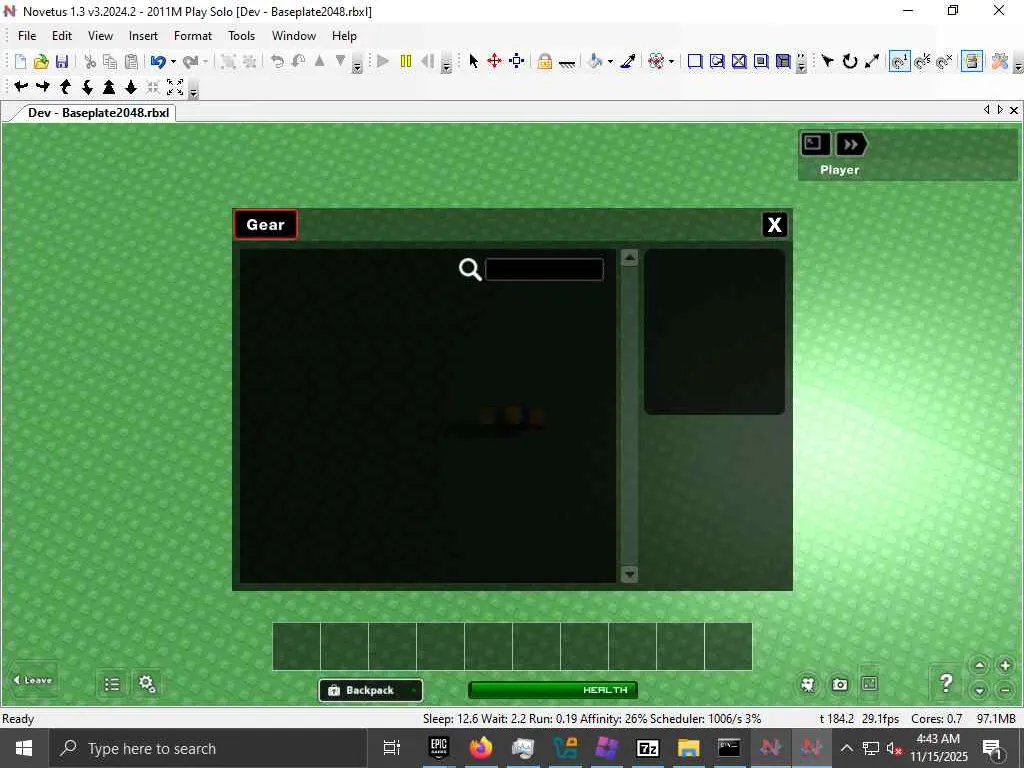The image size is (1024, 768).
Task: Open the Undo history dropdown arrow
Action: pyautogui.click(x=173, y=62)
